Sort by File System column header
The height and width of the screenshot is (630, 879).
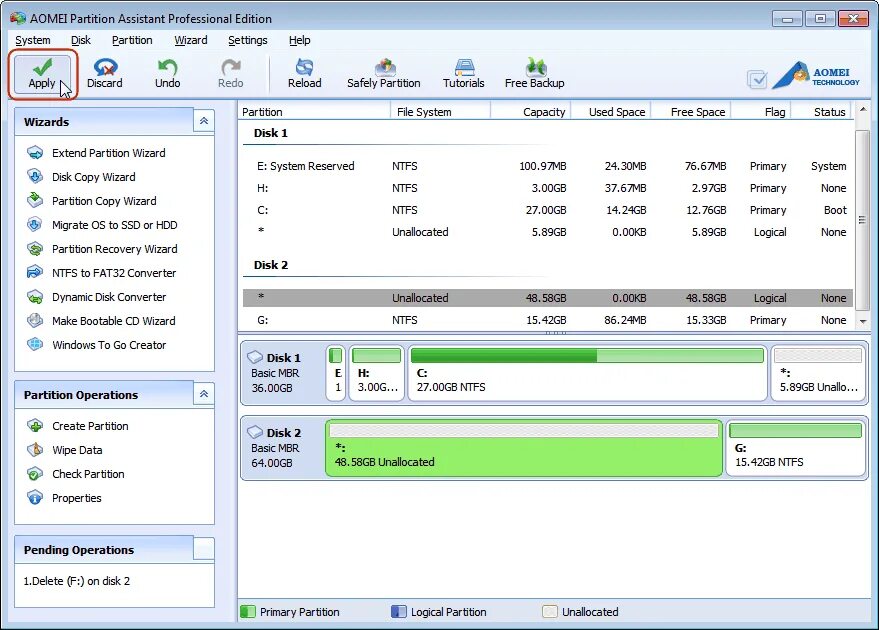pyautogui.click(x=440, y=112)
